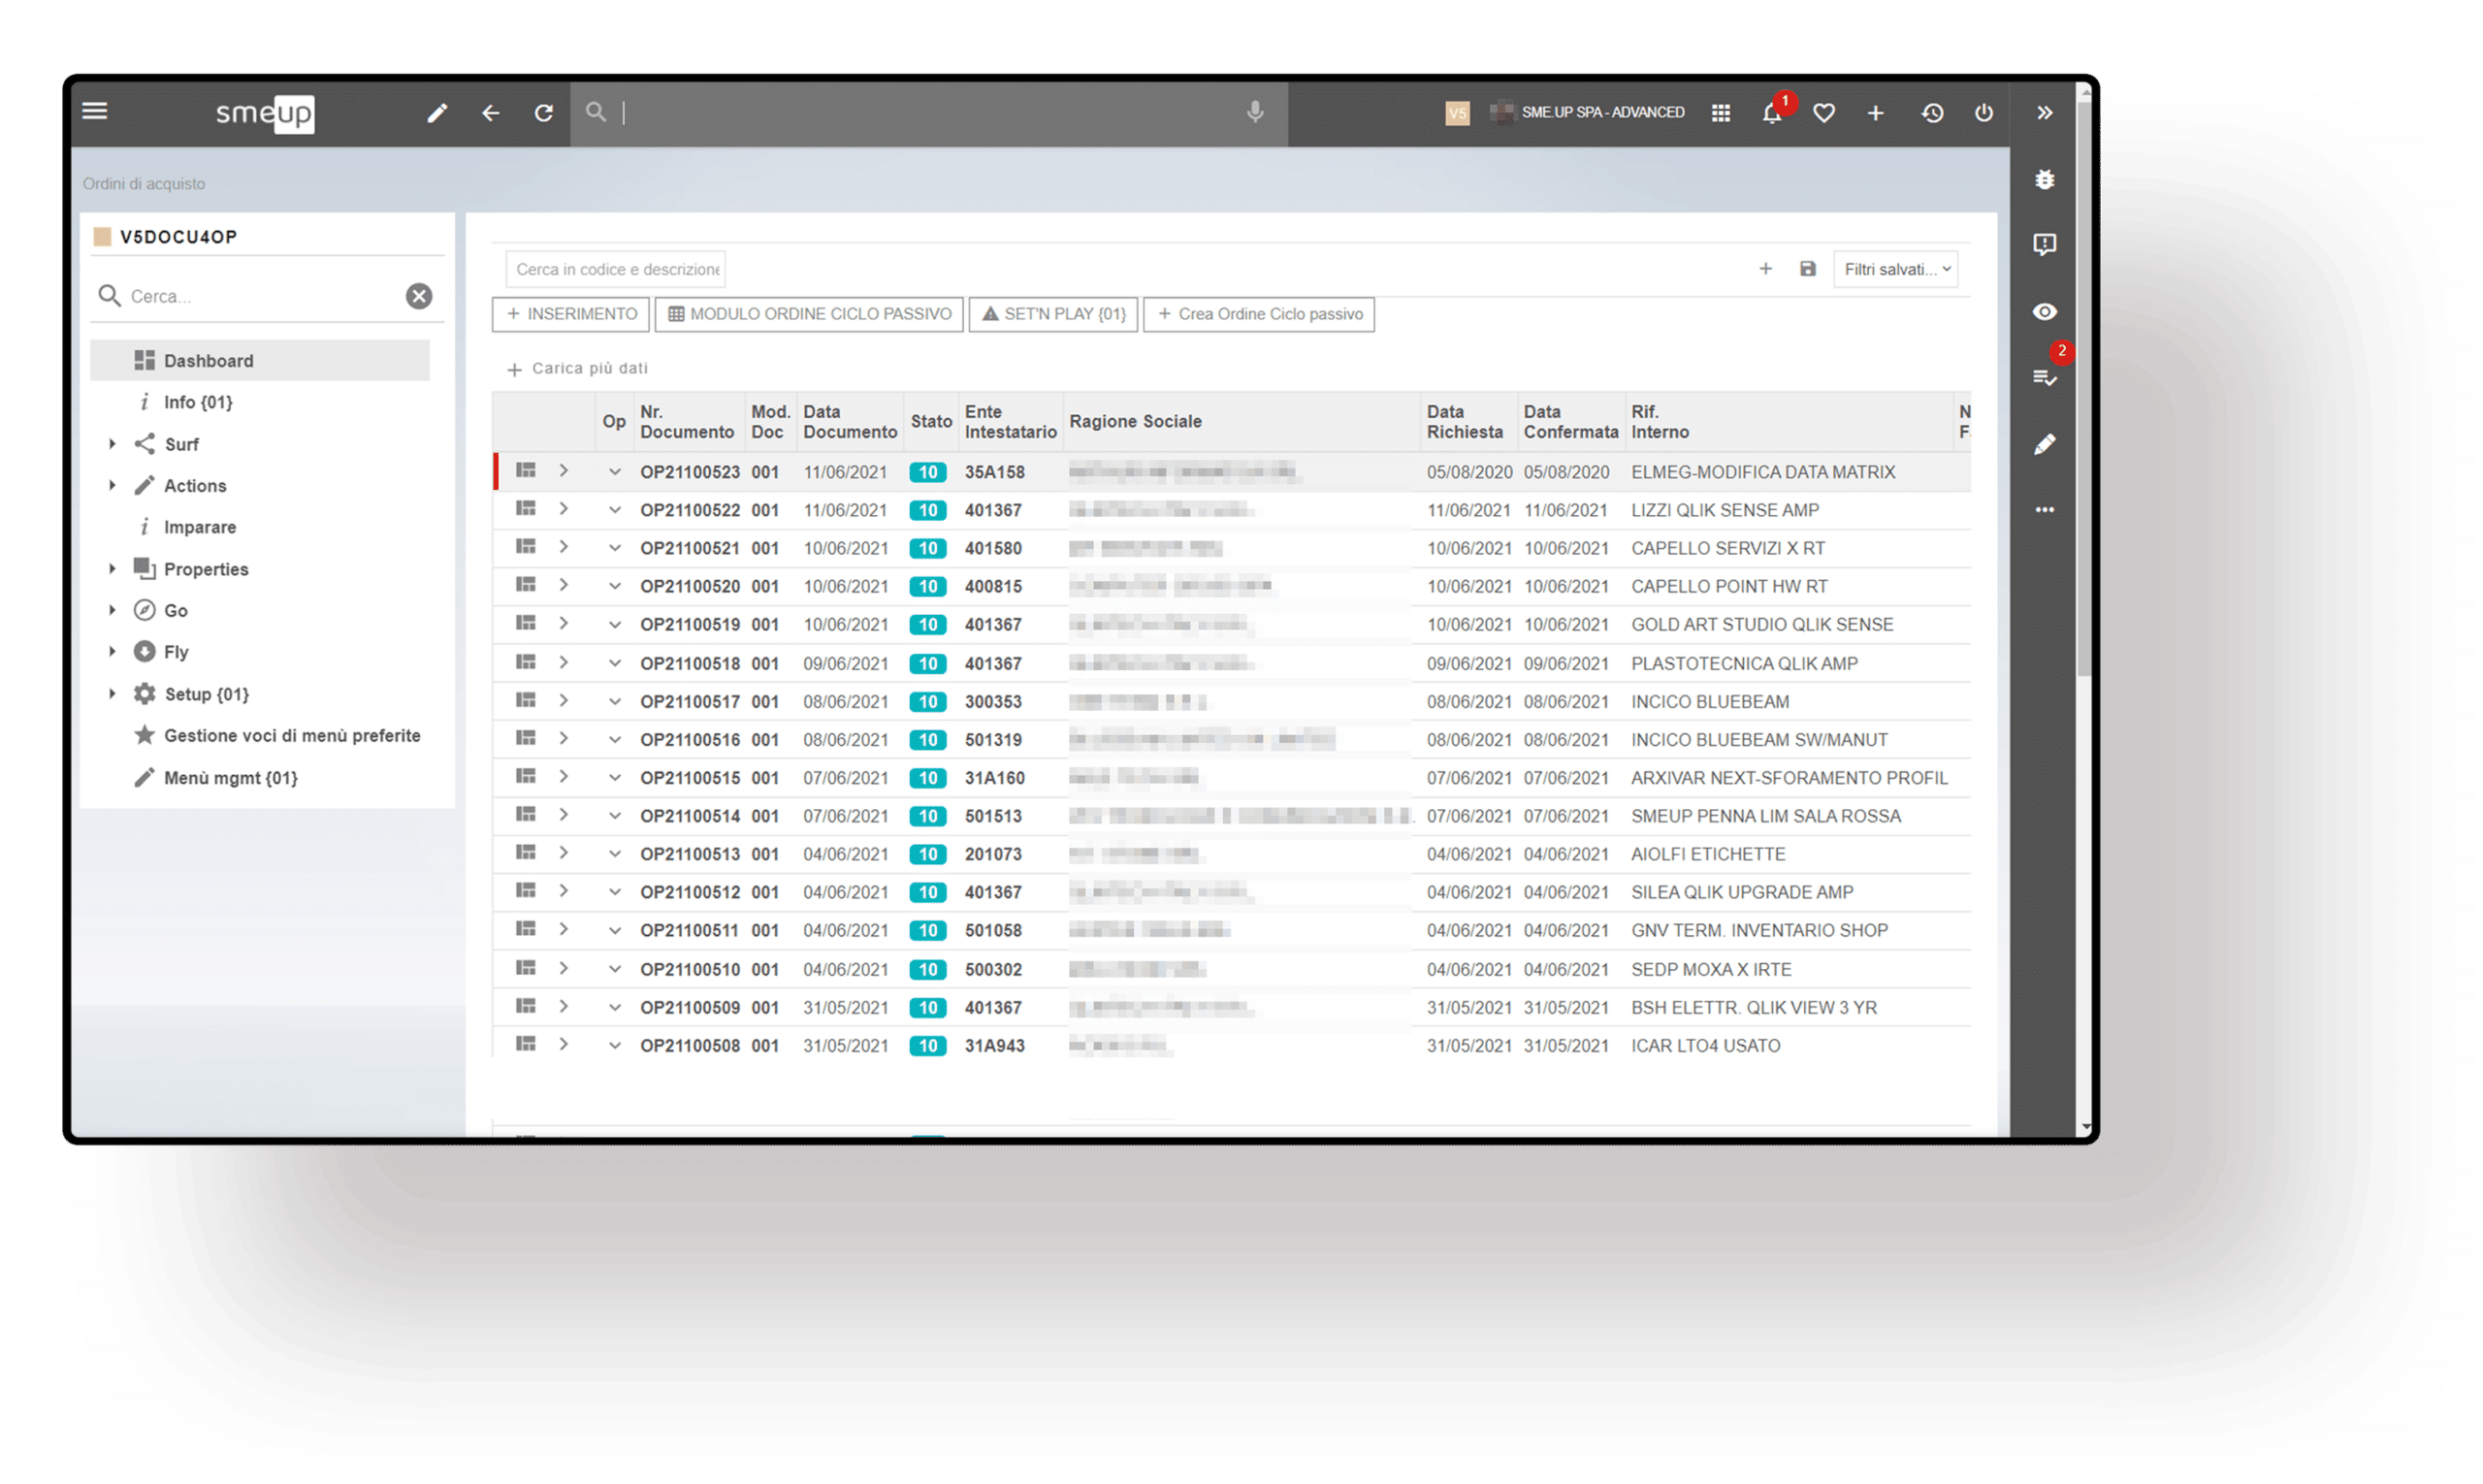Click the refresh reload icon
This screenshot has height=1484, width=2483.
click(x=543, y=113)
